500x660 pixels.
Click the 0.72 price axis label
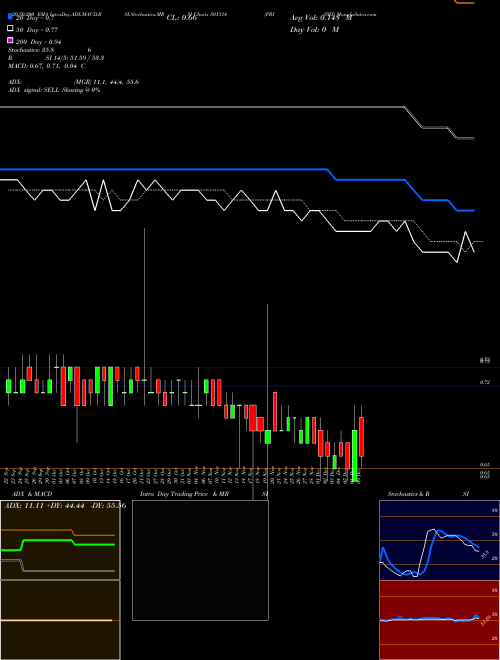tap(484, 382)
